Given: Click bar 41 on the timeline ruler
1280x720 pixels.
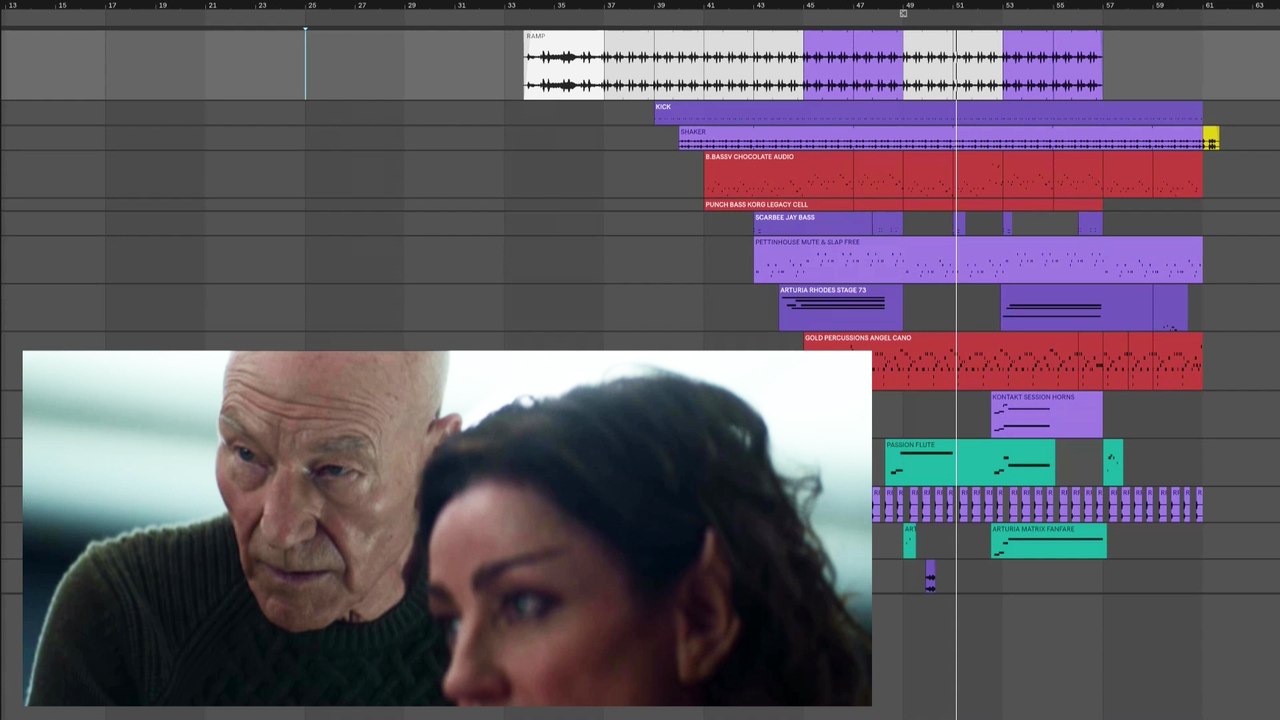Looking at the screenshot, I should (x=711, y=6).
